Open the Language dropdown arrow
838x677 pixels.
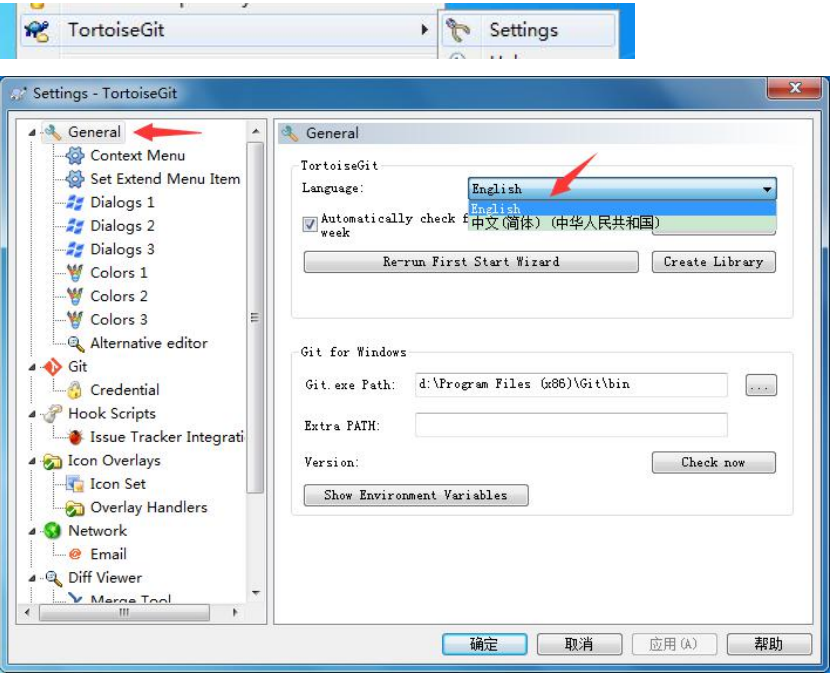767,189
